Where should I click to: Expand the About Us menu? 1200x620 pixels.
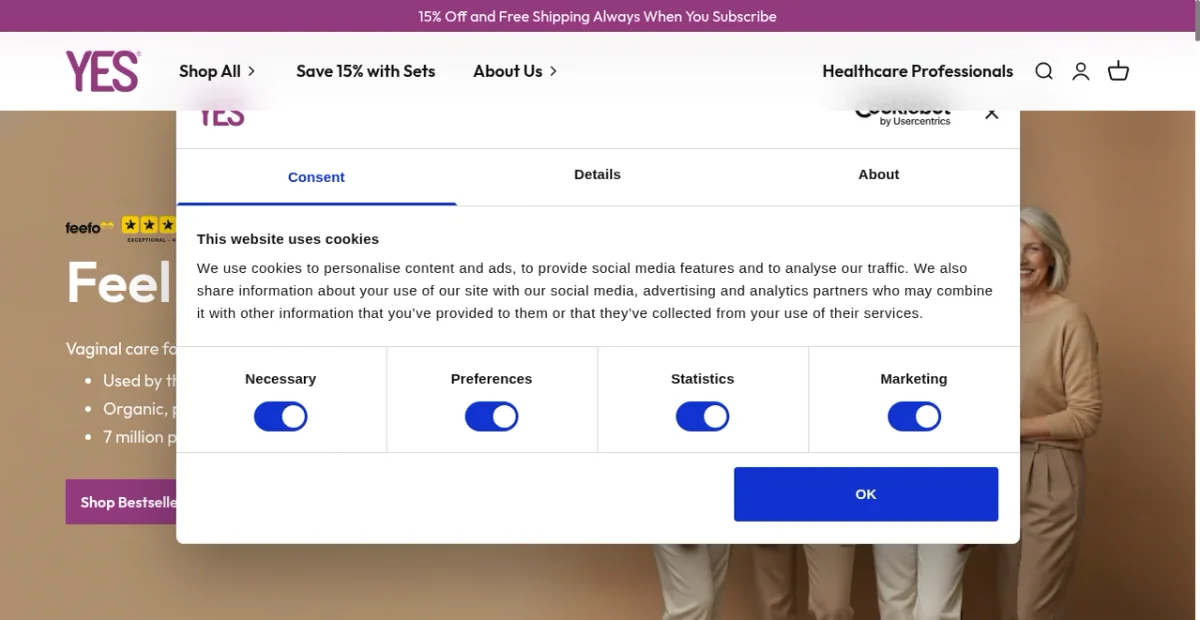click(x=515, y=71)
